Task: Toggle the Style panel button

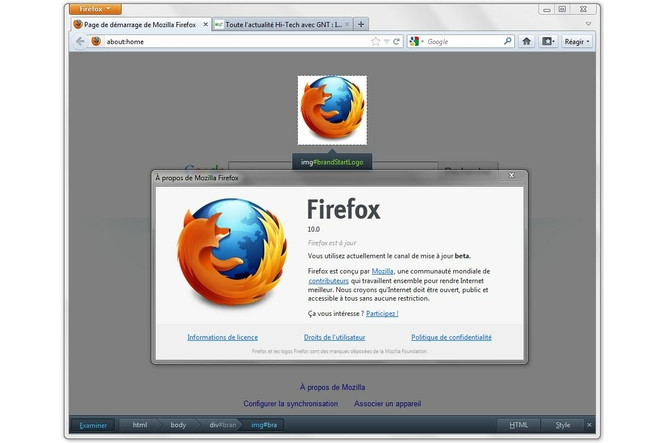Action: [x=563, y=425]
